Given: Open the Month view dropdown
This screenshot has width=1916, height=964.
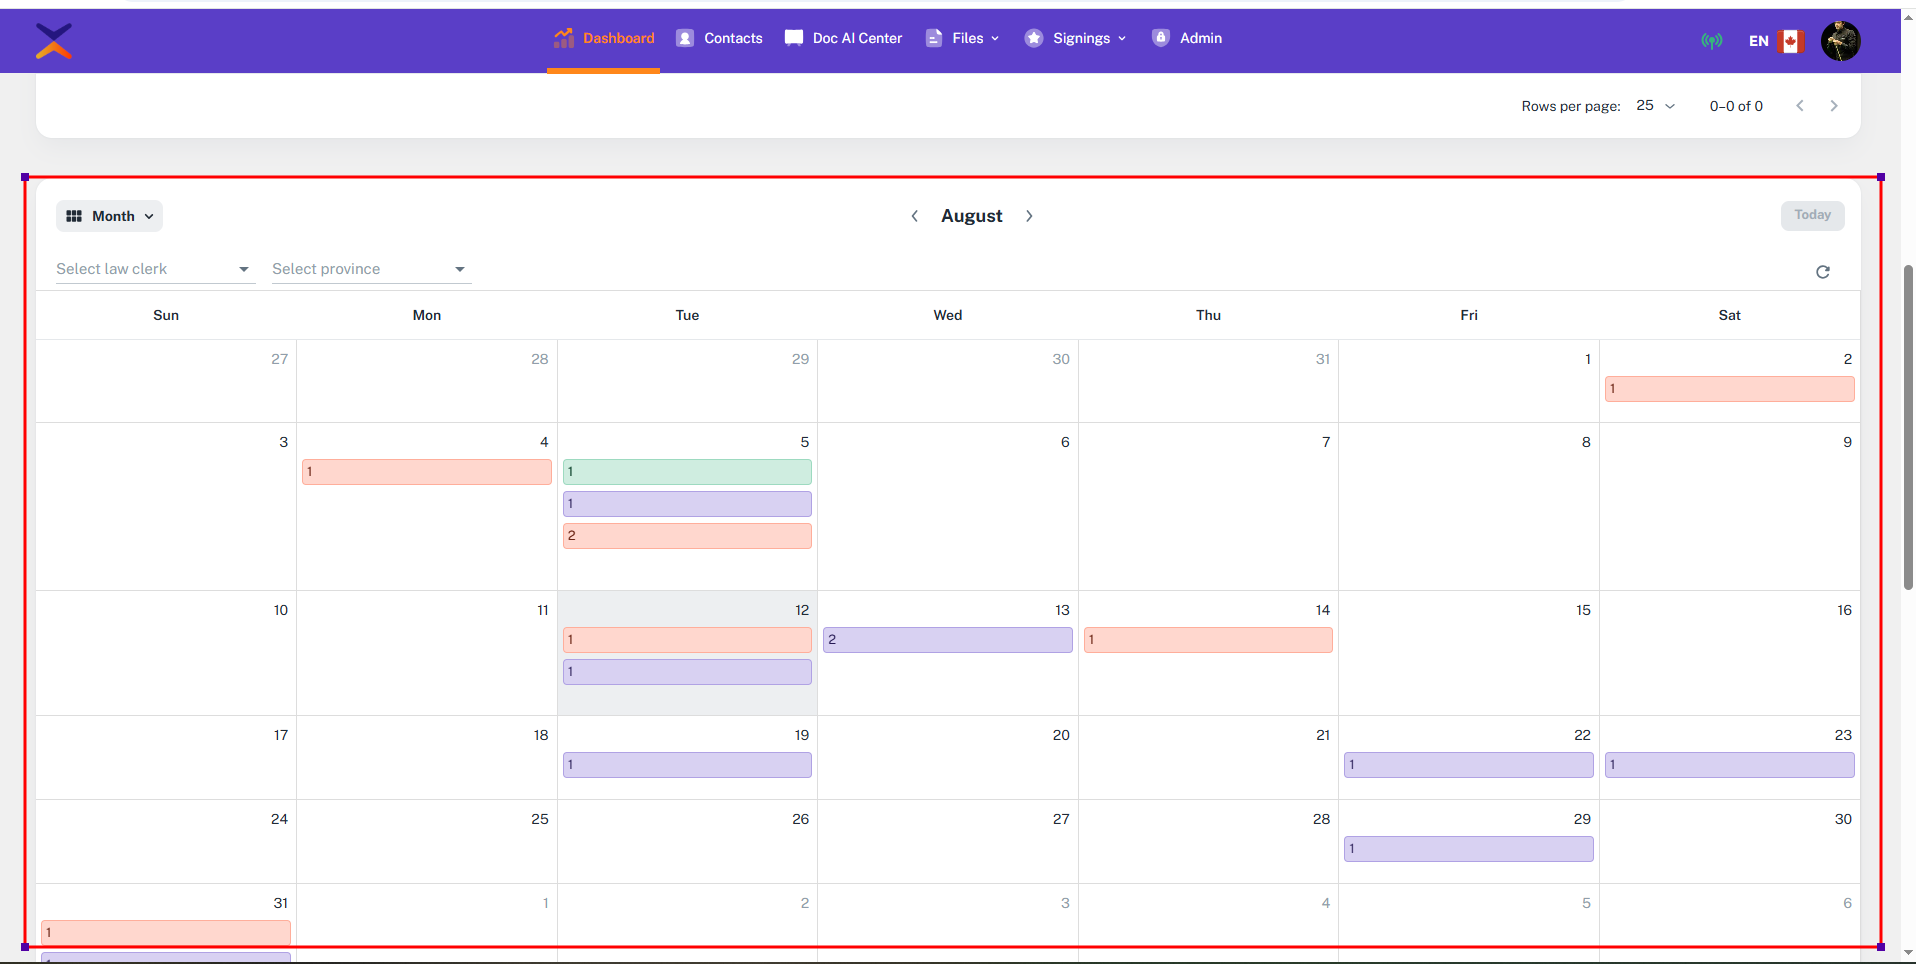Looking at the screenshot, I should 110,216.
